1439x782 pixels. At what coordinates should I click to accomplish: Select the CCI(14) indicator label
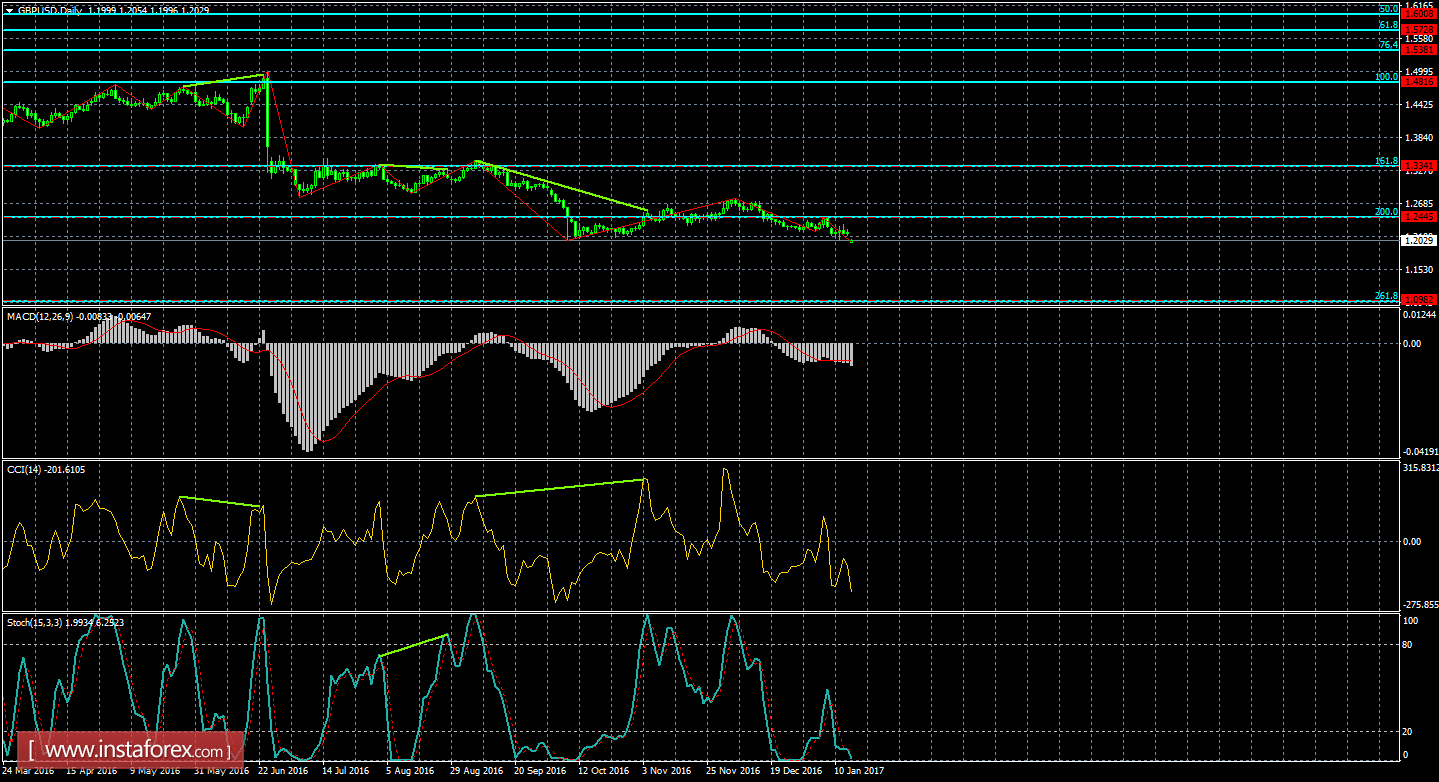pyautogui.click(x=24, y=469)
